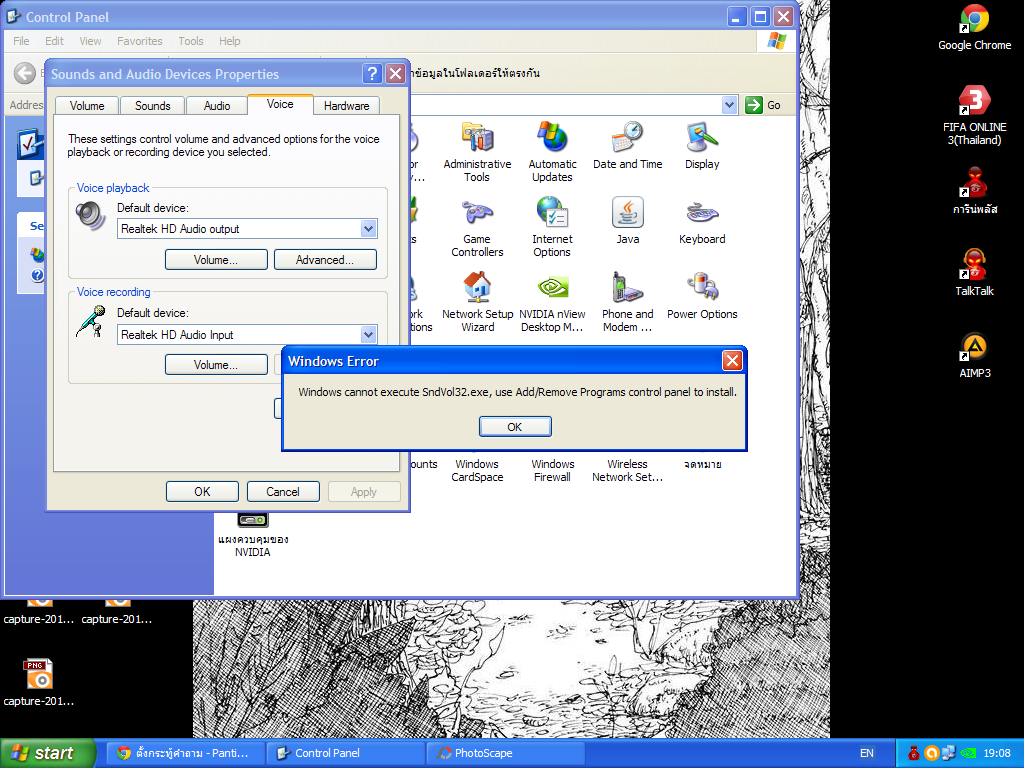The width and height of the screenshot is (1024, 768).
Task: Open the Tools menu
Action: pos(191,41)
